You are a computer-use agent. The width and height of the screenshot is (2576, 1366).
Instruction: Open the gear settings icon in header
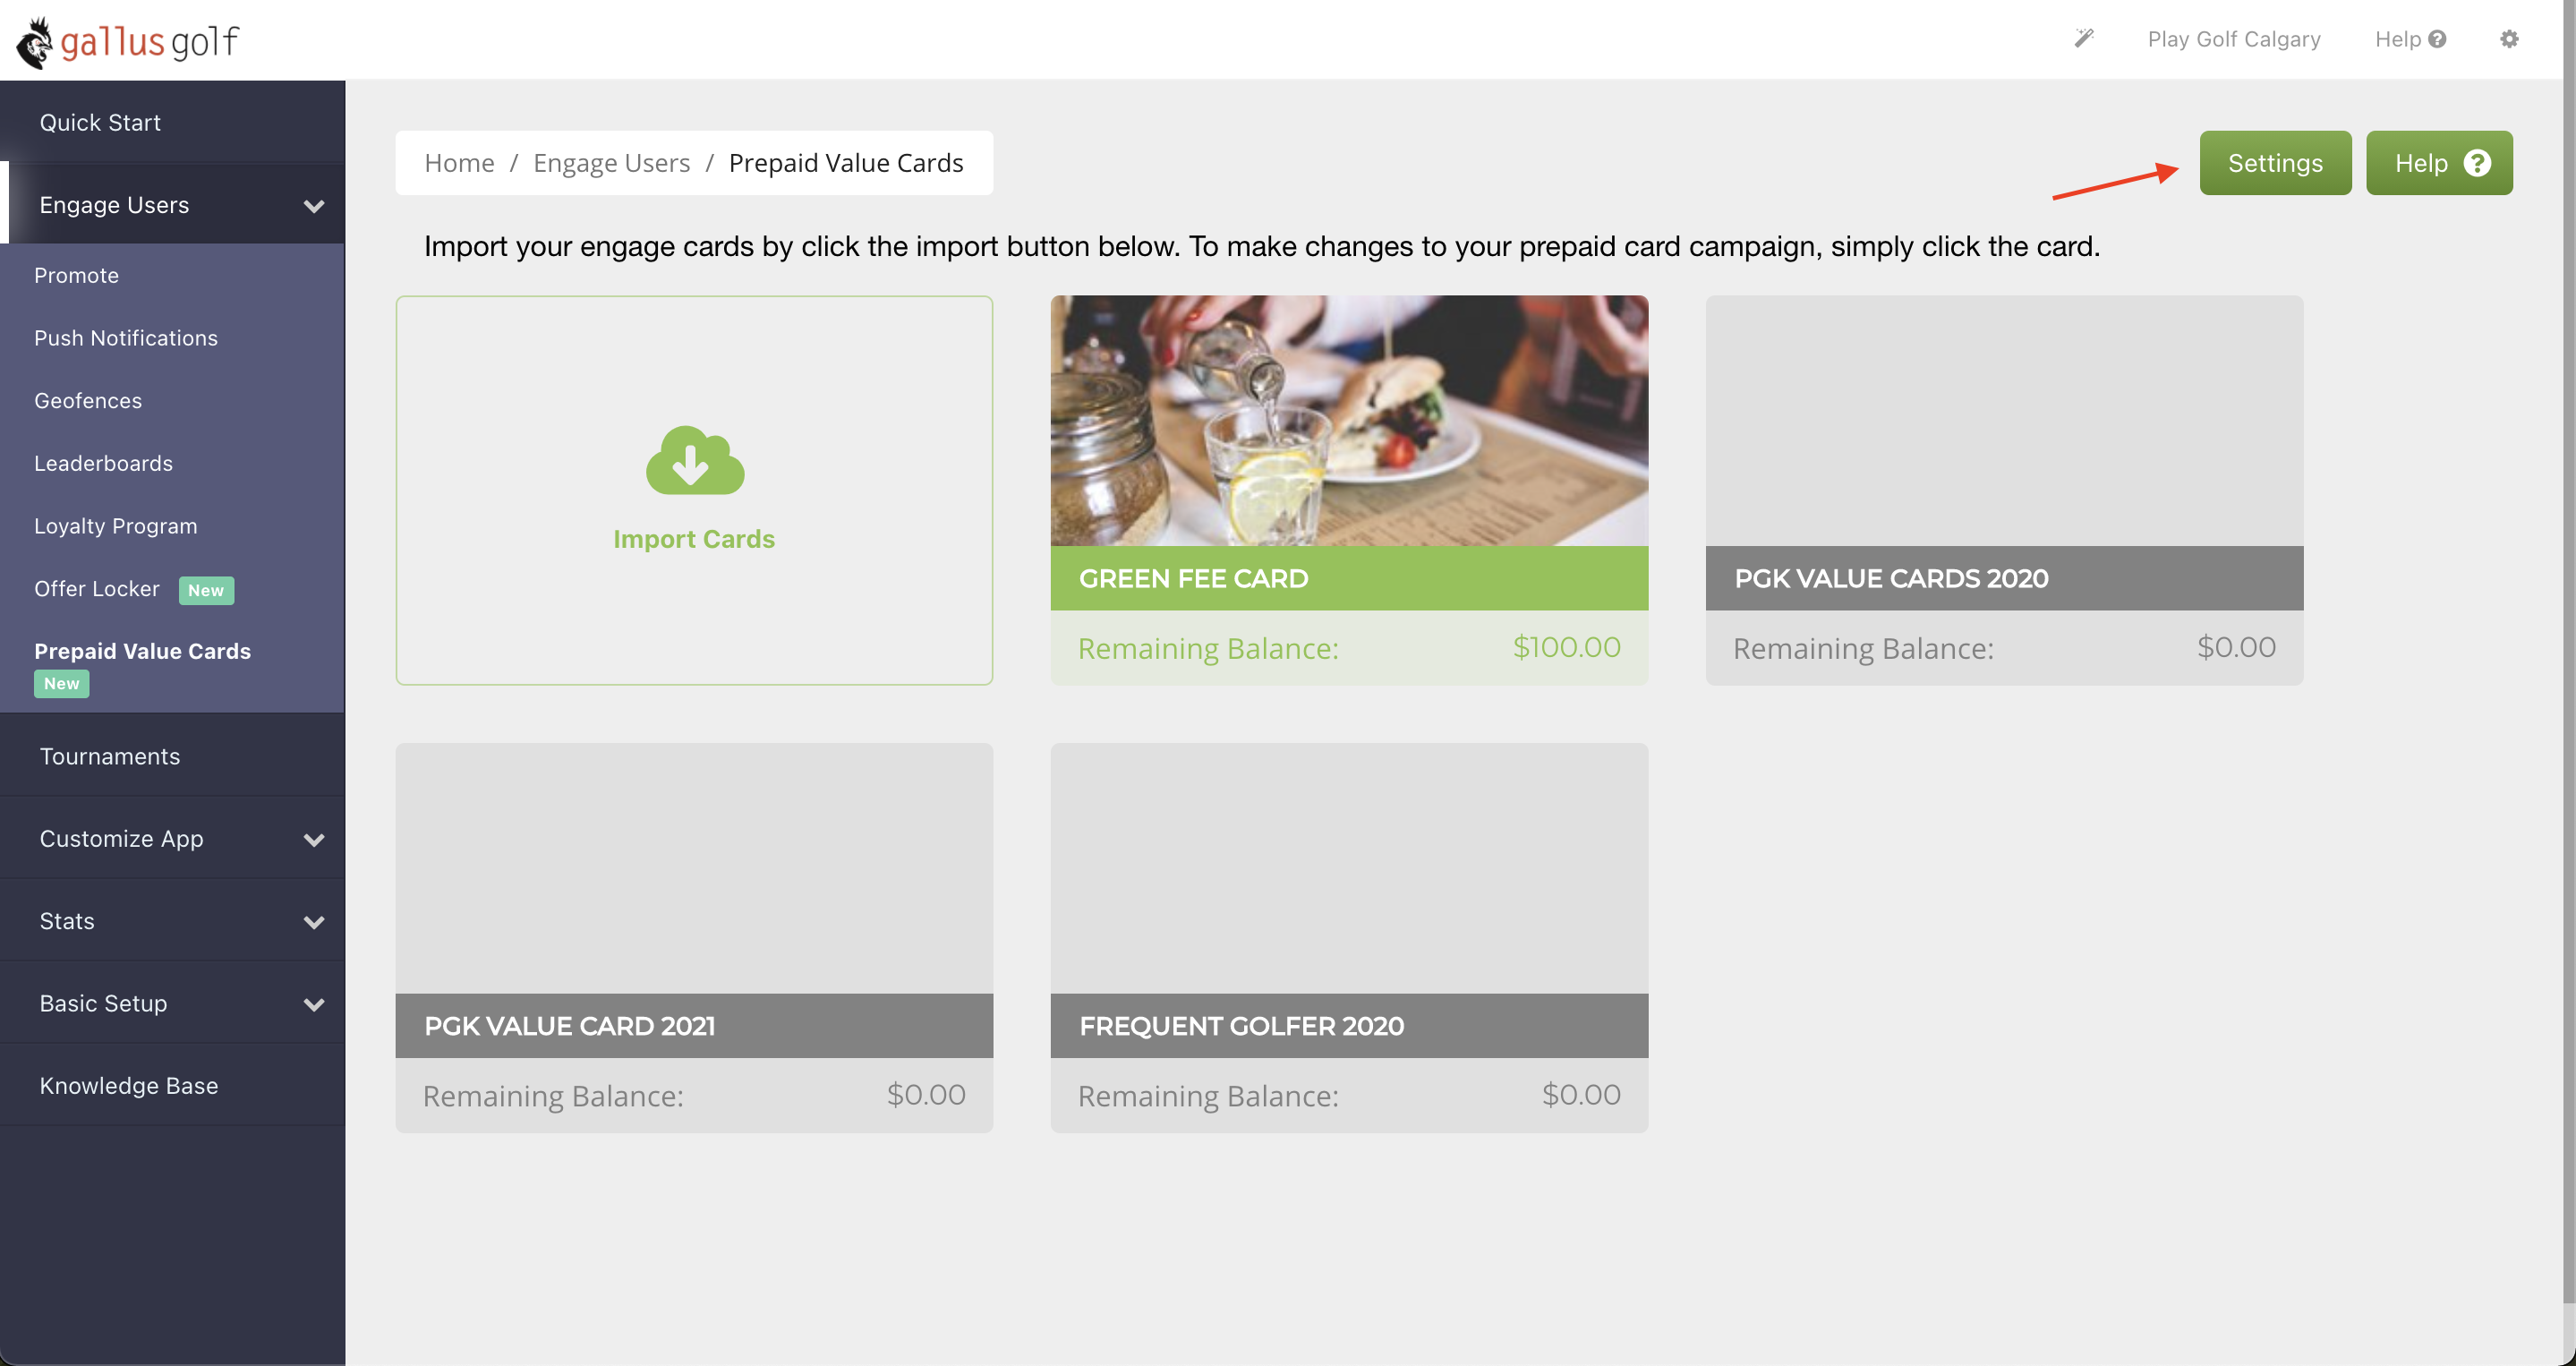click(2508, 39)
